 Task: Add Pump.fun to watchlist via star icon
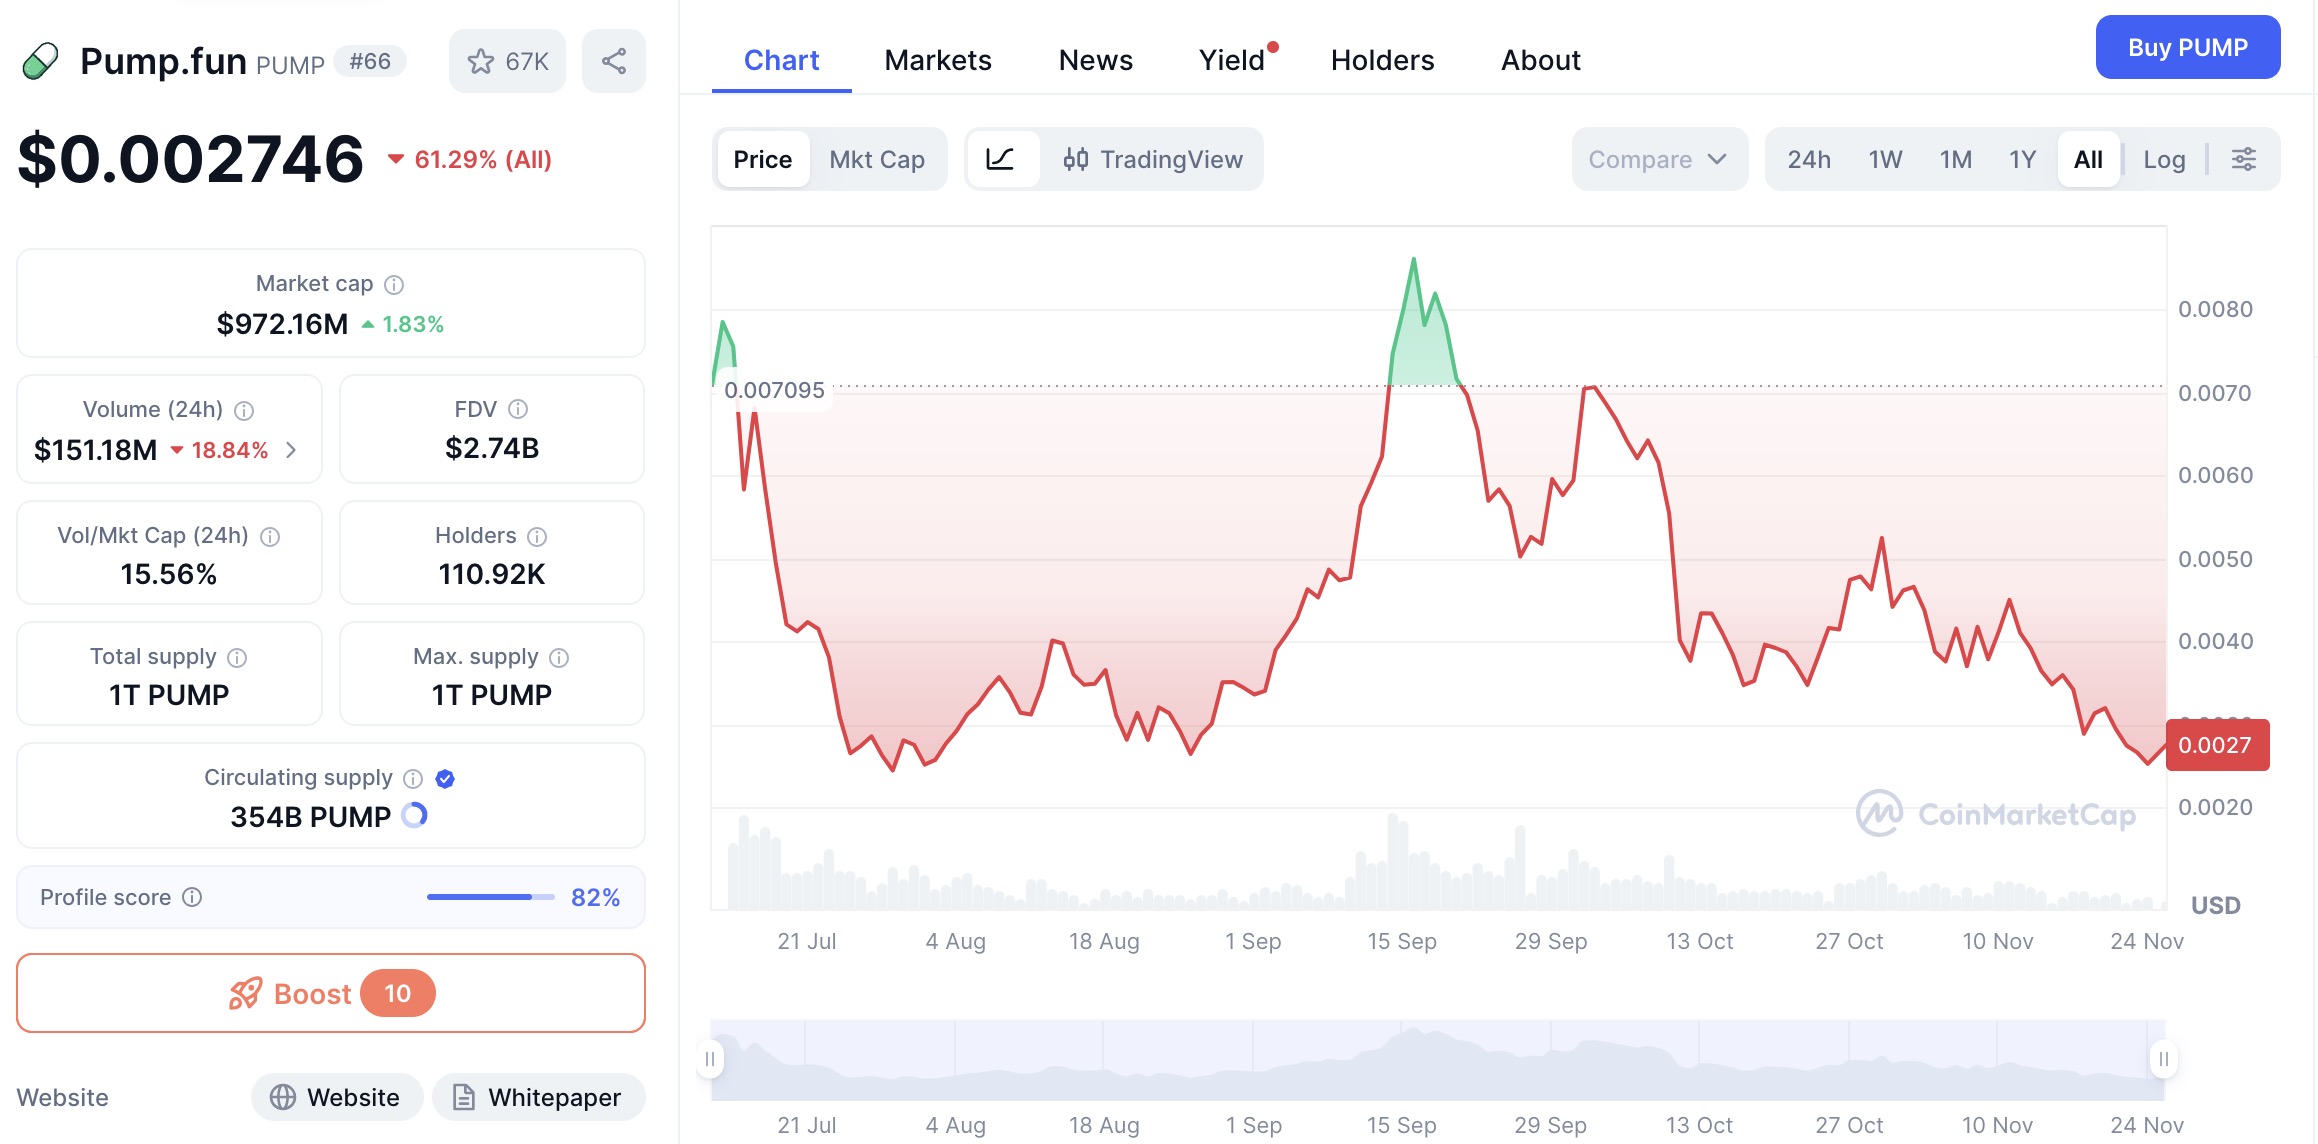(x=481, y=62)
